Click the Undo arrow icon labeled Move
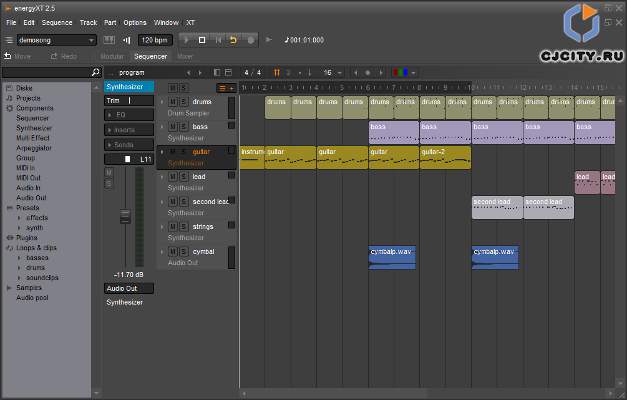This screenshot has width=627, height=400. coord(8,56)
